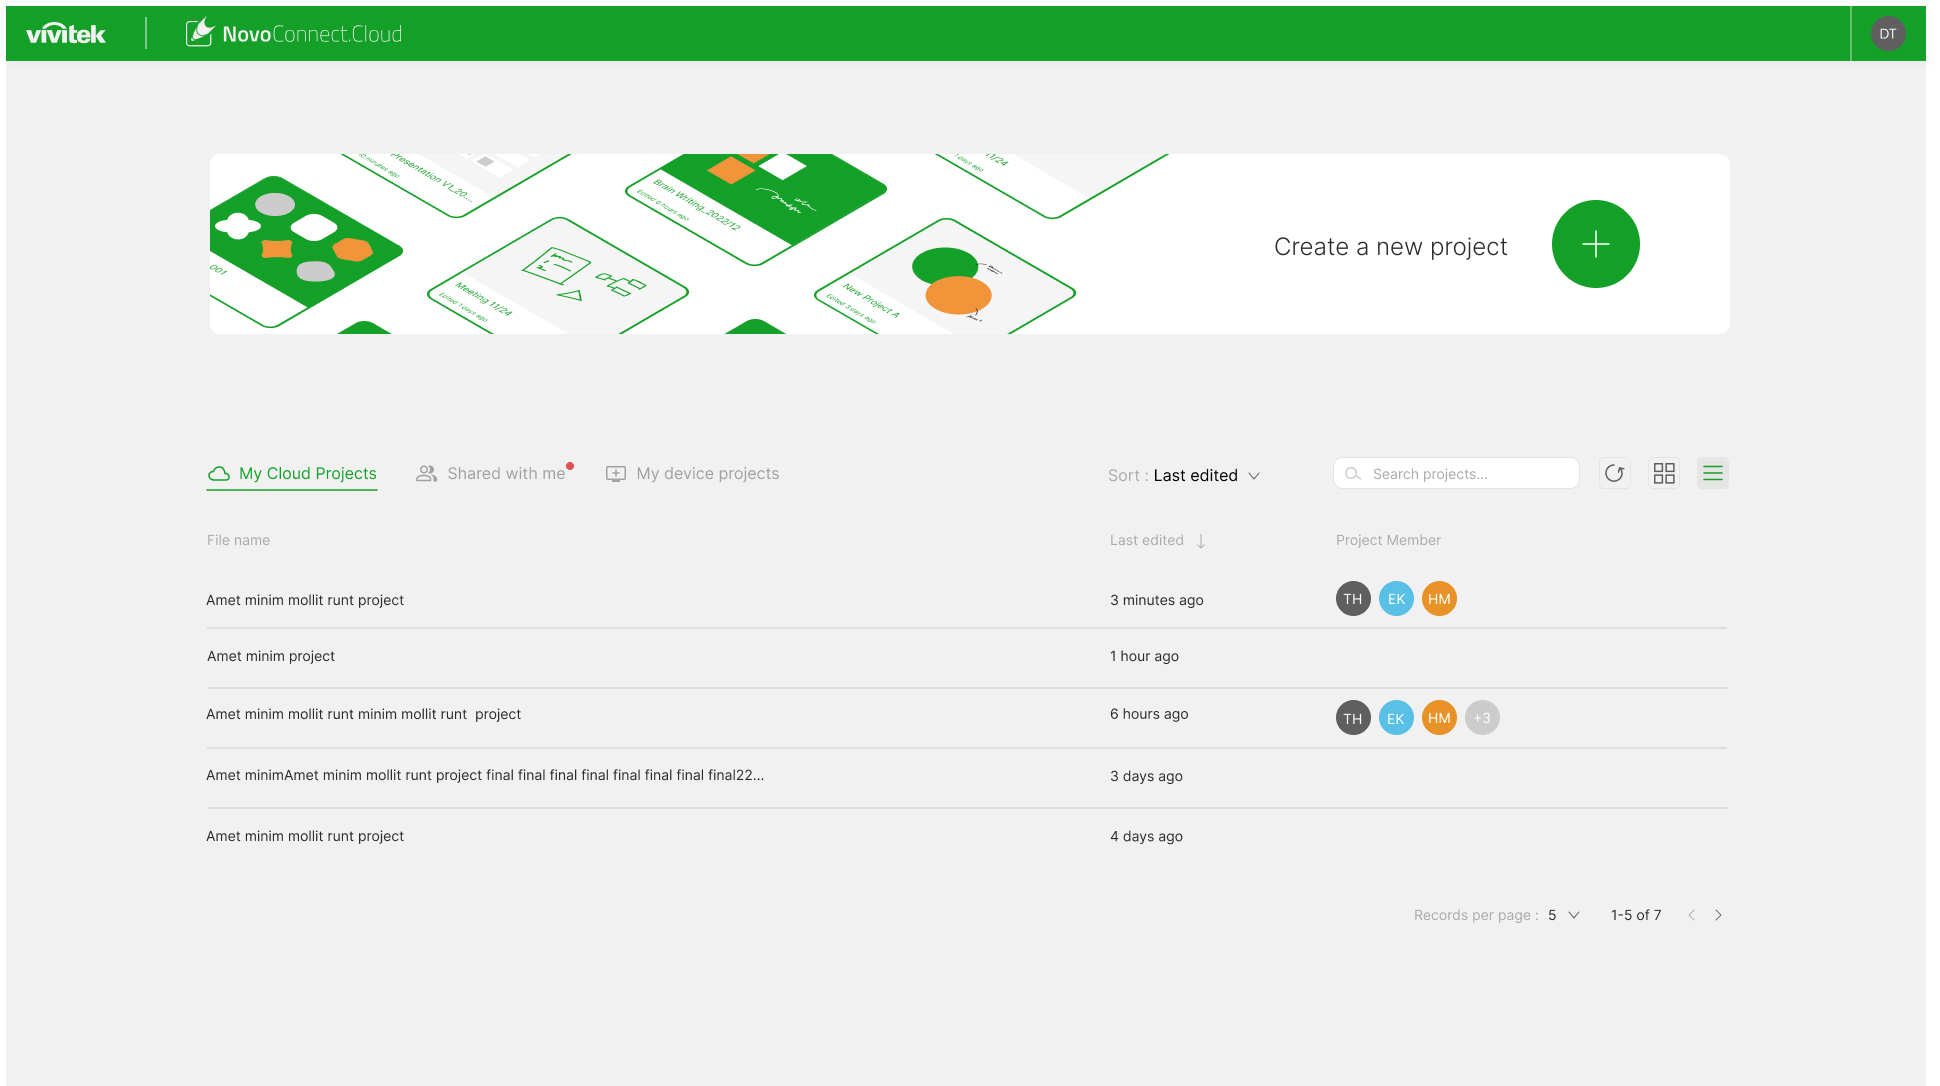Open the Amet minim project row
Screen dimensions: 1940x1086
[271, 656]
